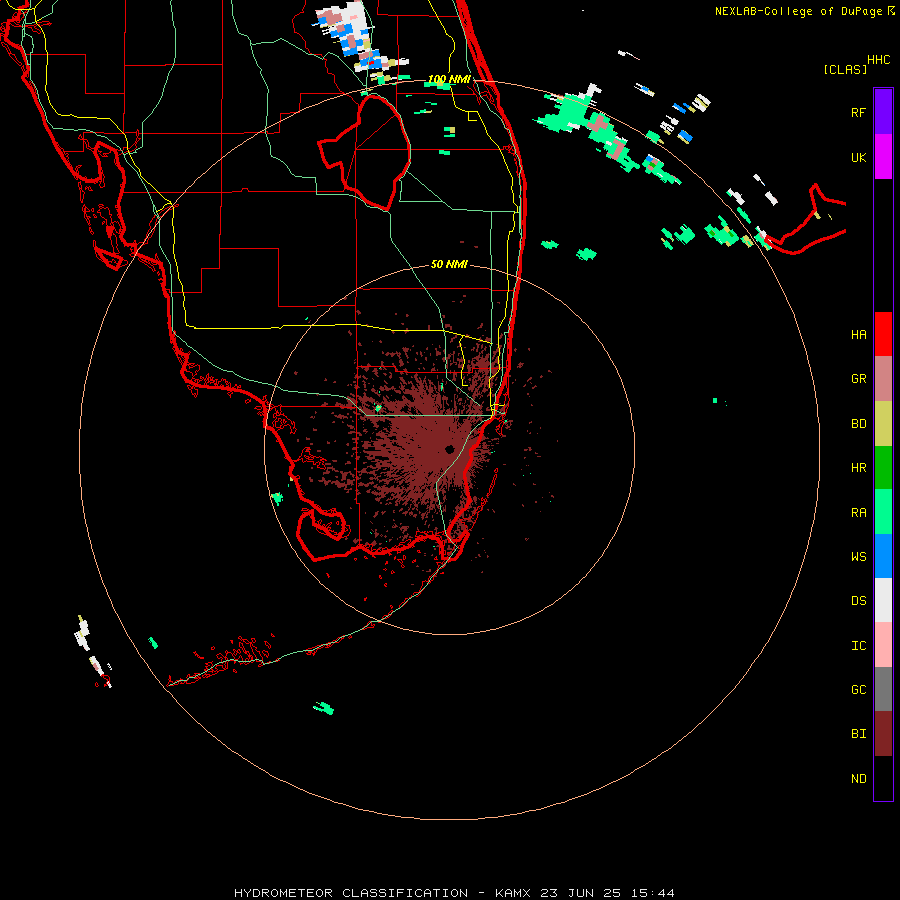
Task: Click the gray GC legend swatch
Action: [x=883, y=689]
